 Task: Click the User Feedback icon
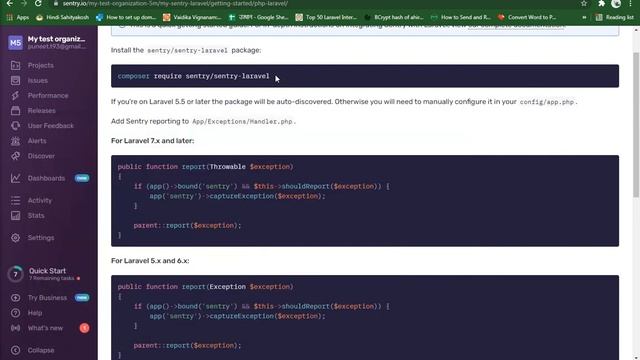click(x=16, y=126)
